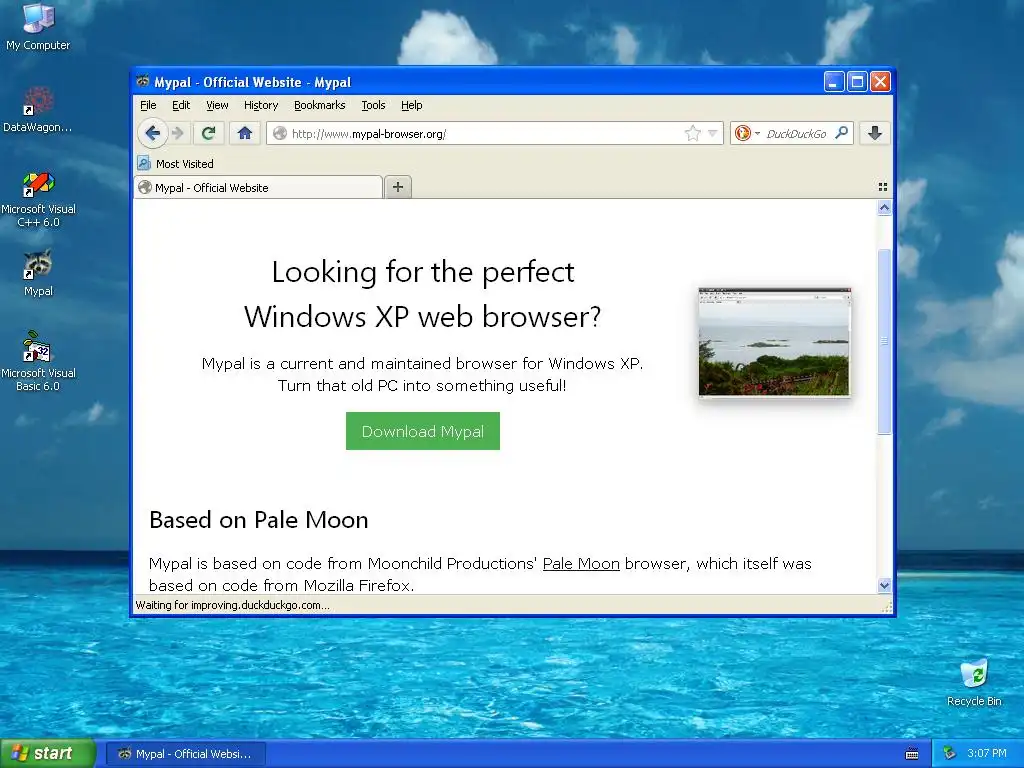Click the 'Waiting for improving.duckduckgo.com...' status text
Screen dimensions: 1024x768
coord(232,605)
